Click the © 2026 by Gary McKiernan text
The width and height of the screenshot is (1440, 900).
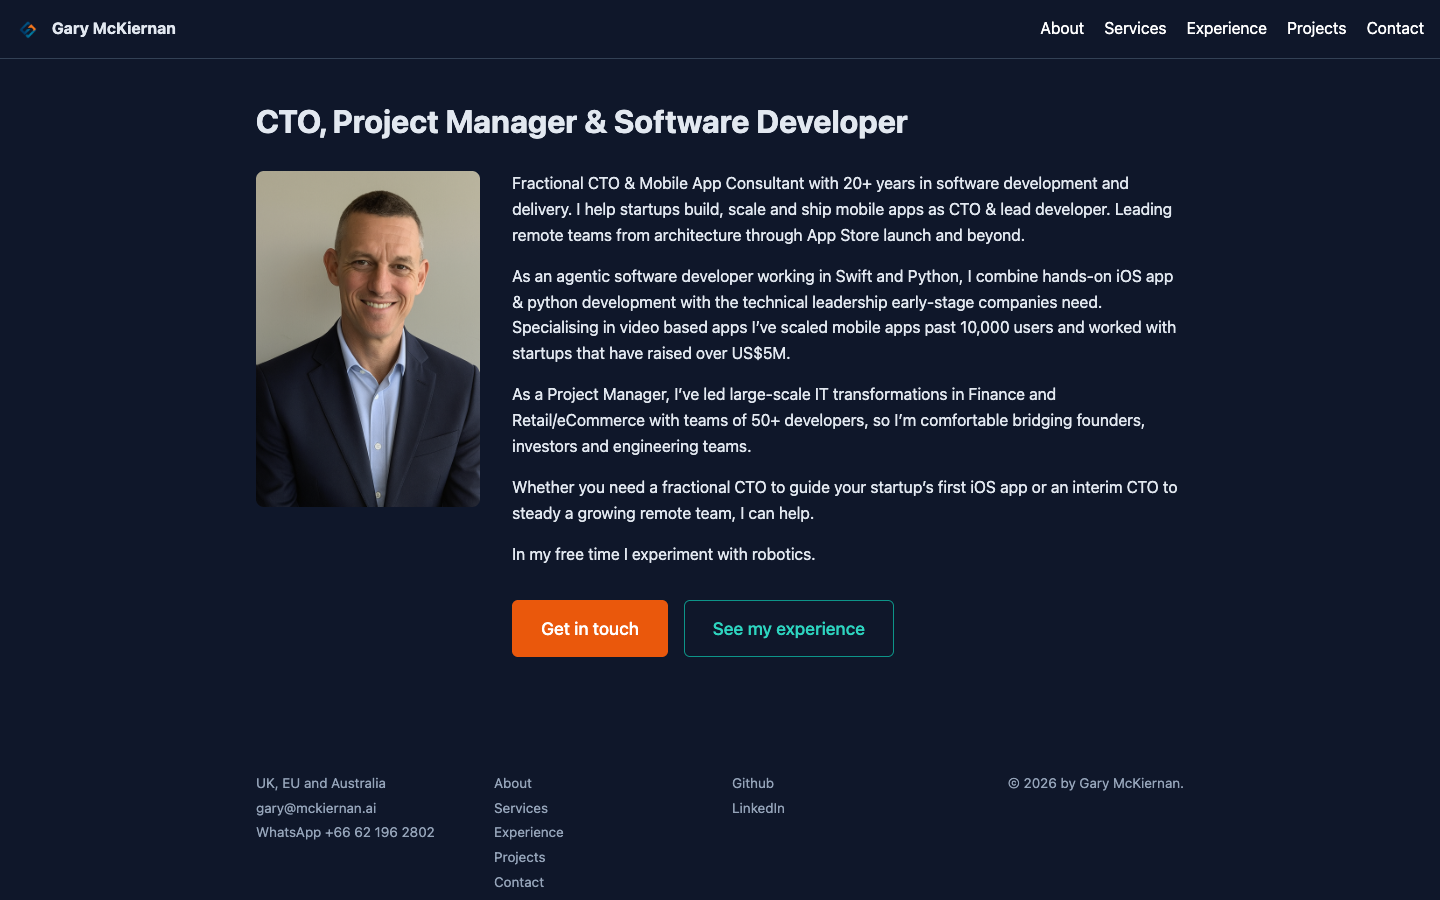1096,783
